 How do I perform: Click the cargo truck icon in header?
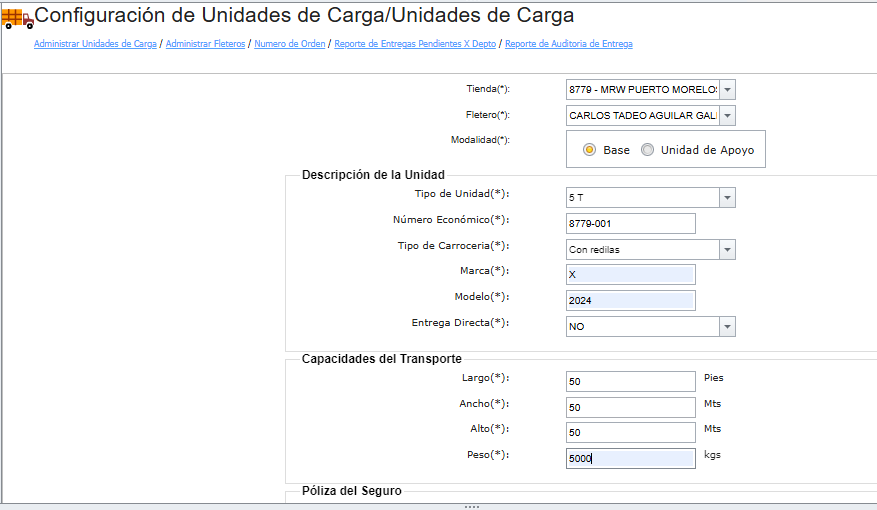tap(17, 18)
